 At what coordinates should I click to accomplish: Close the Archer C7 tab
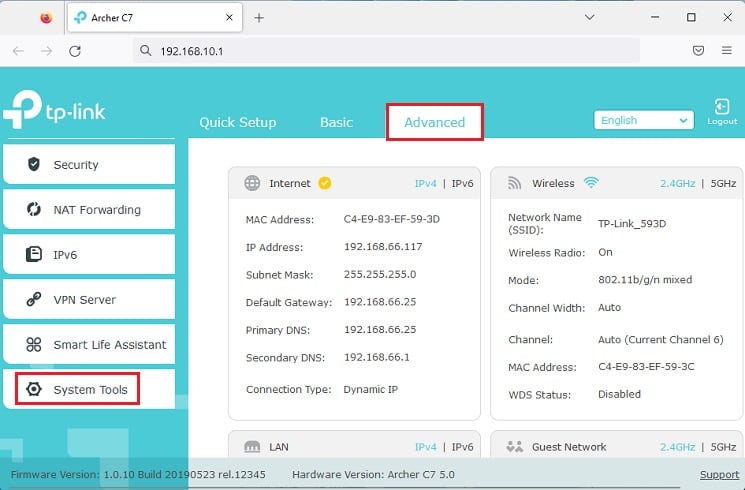[229, 18]
